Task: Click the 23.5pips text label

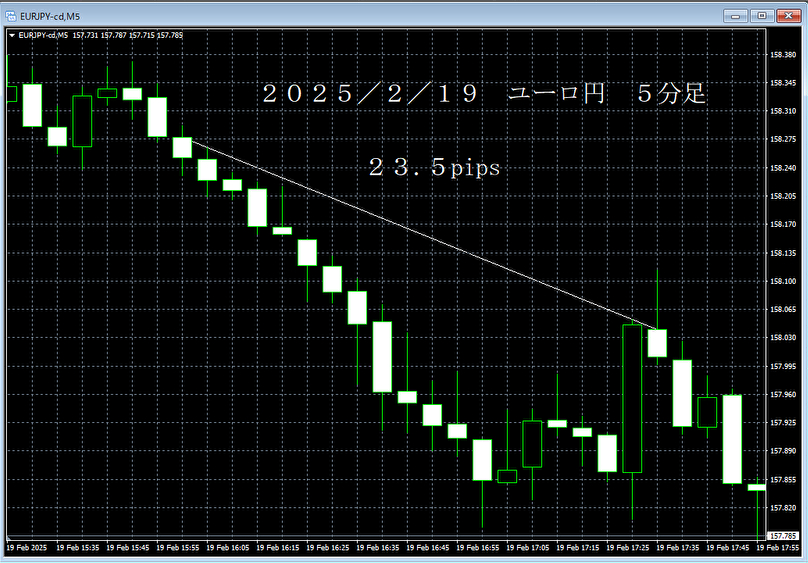Action: click(434, 169)
